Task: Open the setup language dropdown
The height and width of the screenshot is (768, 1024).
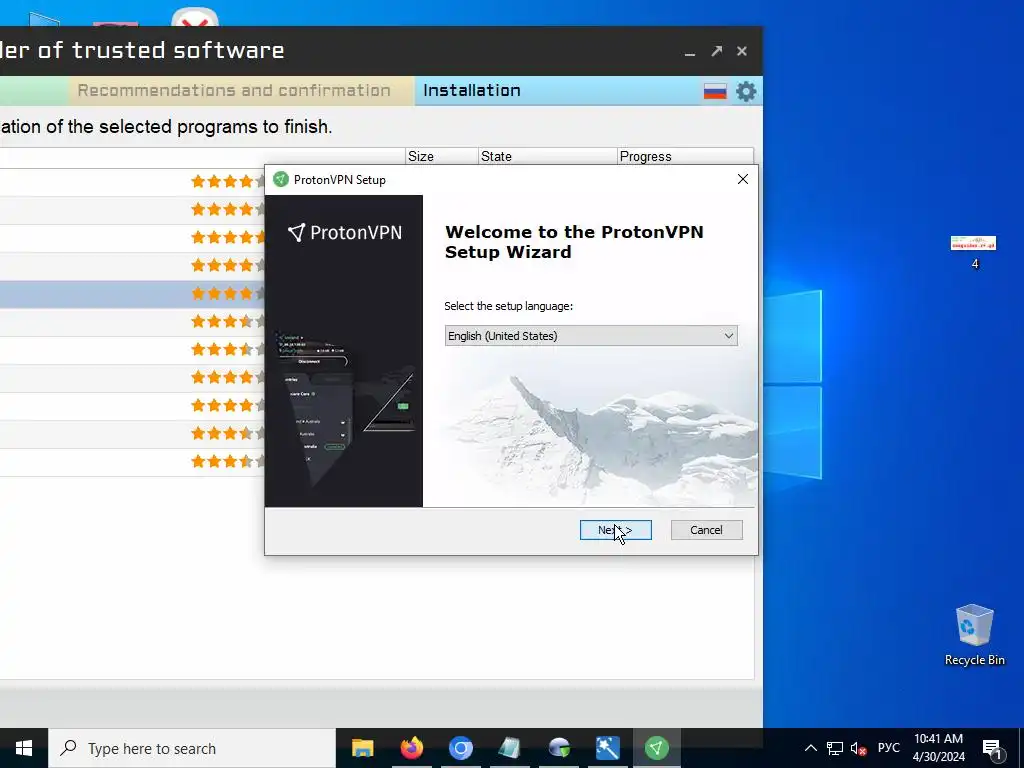Action: click(590, 336)
